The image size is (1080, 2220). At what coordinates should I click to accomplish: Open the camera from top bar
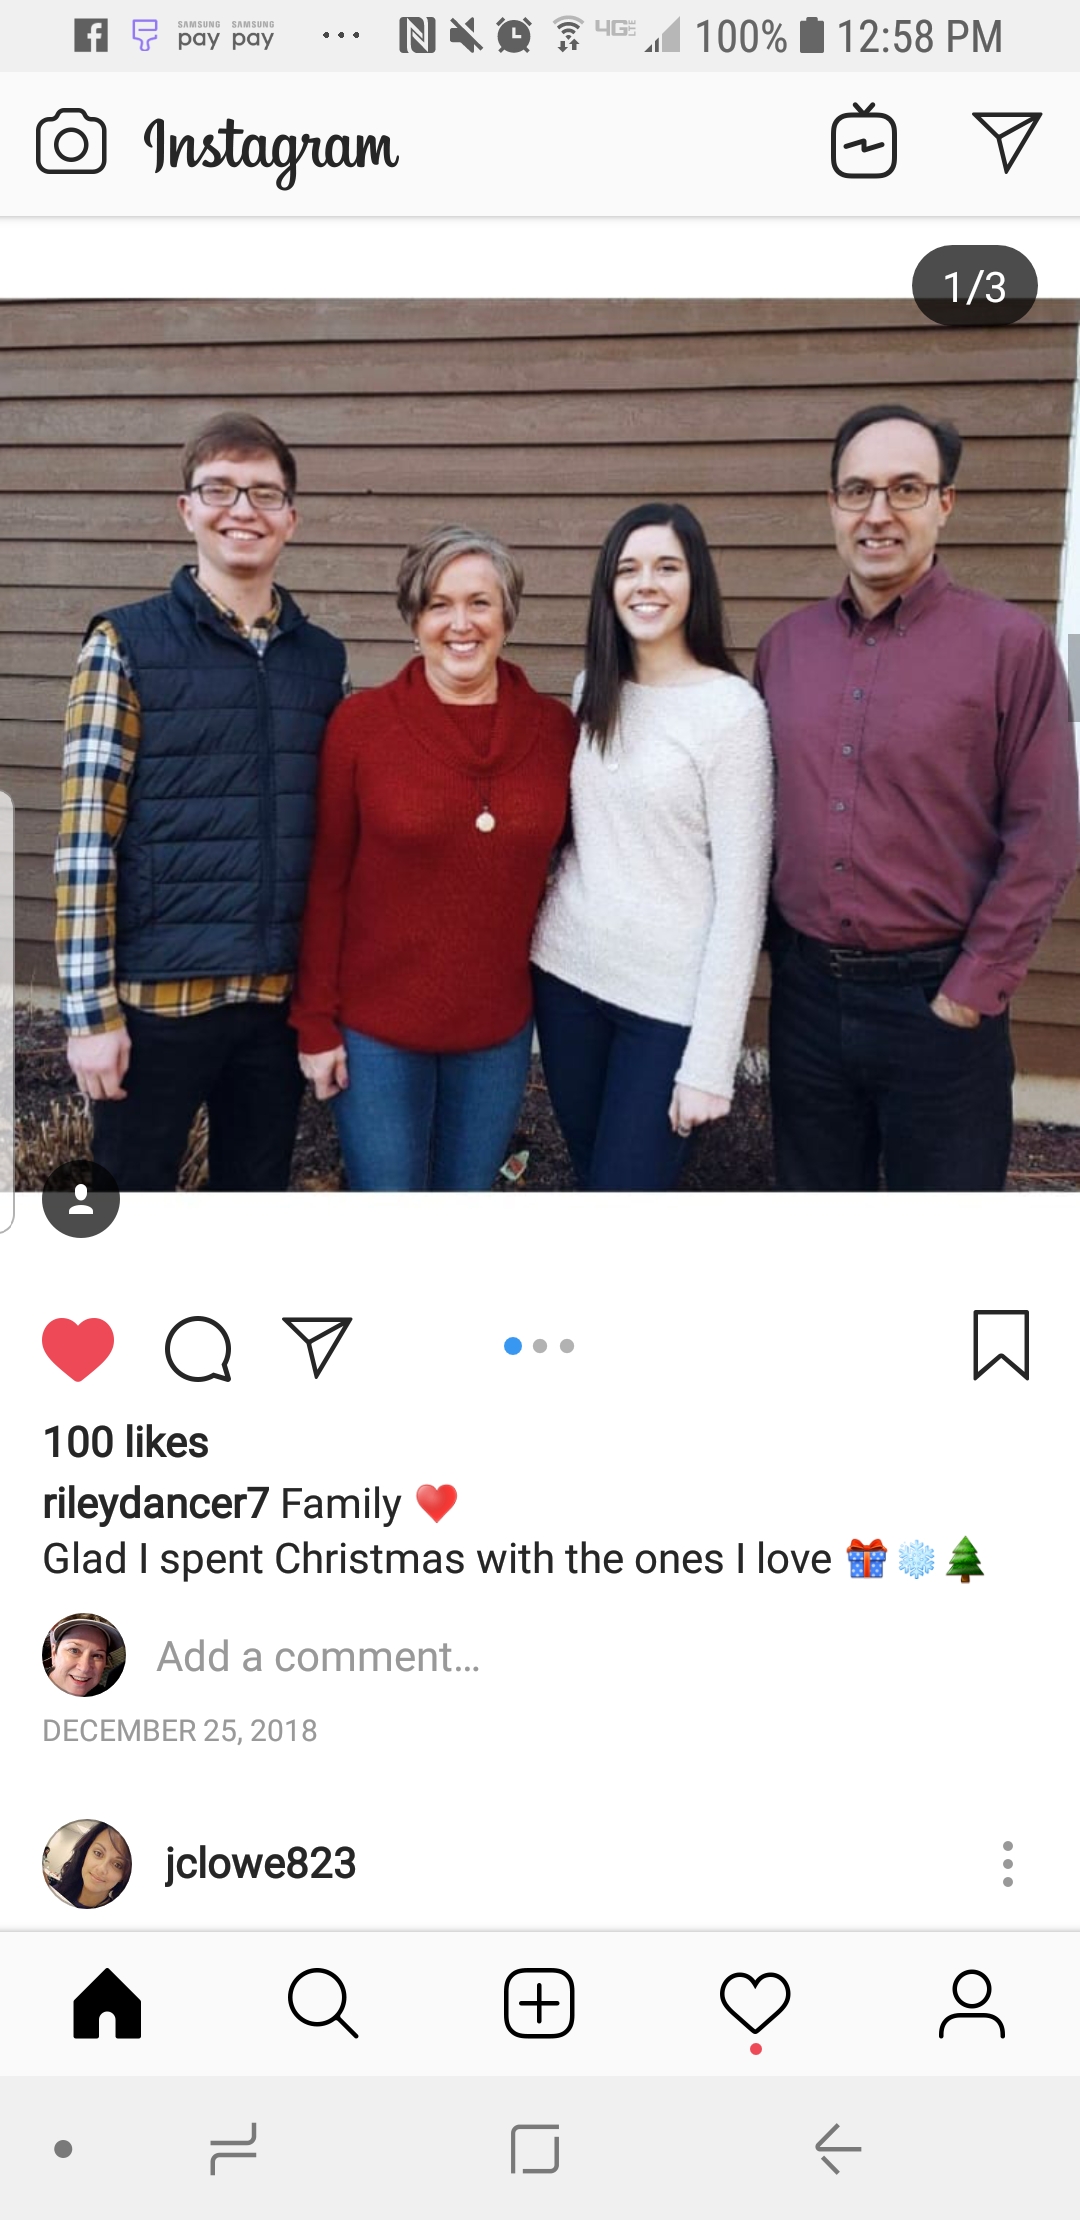click(x=71, y=142)
